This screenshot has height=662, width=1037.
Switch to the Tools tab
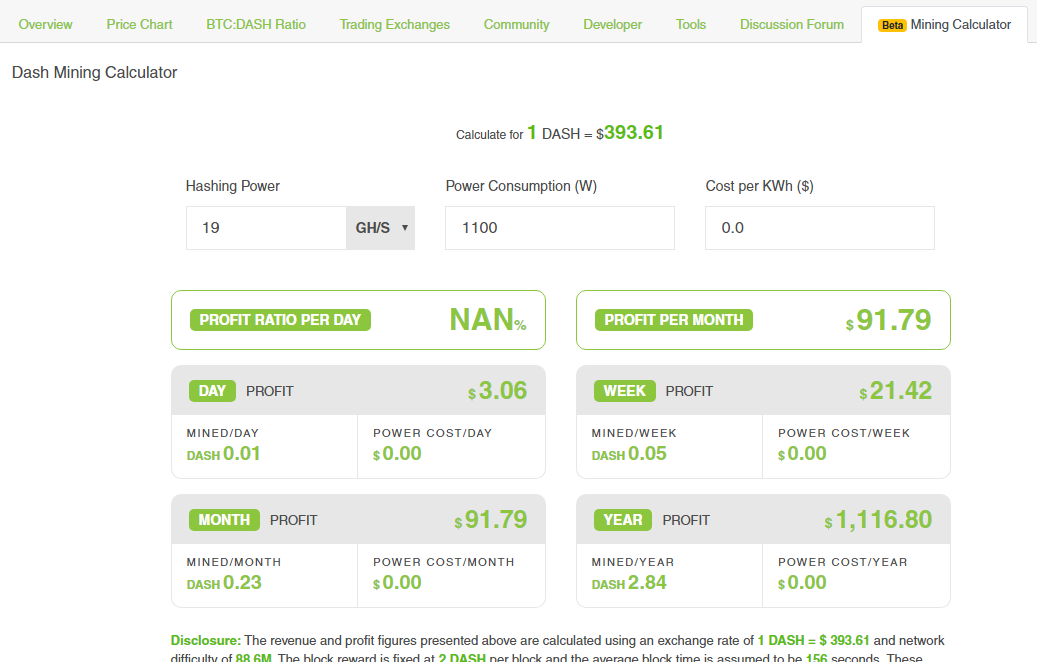[x=691, y=24]
